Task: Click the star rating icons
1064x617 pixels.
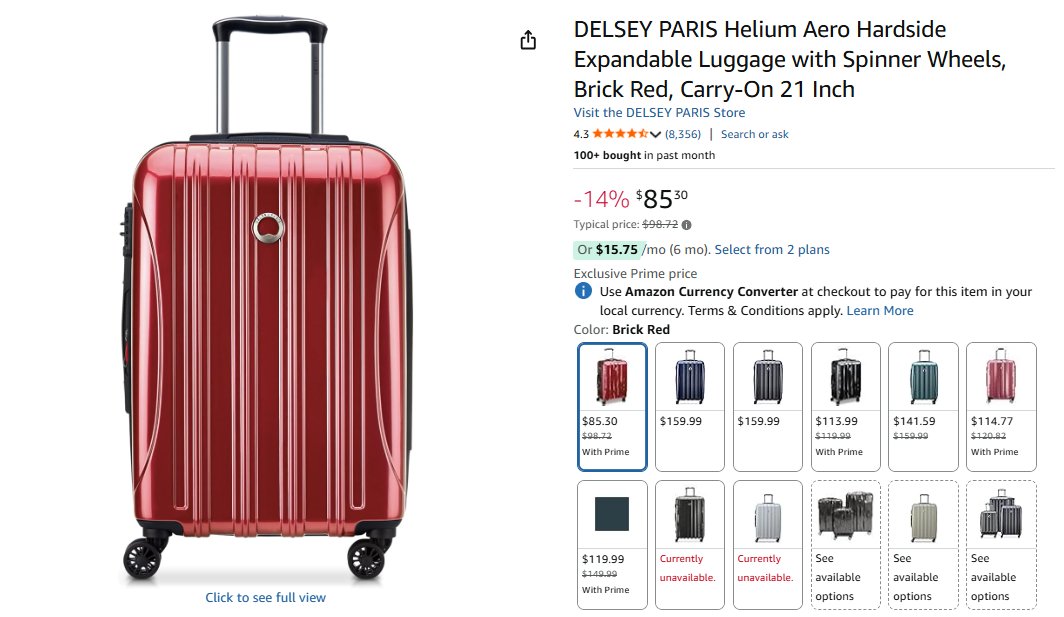Action: pos(620,134)
